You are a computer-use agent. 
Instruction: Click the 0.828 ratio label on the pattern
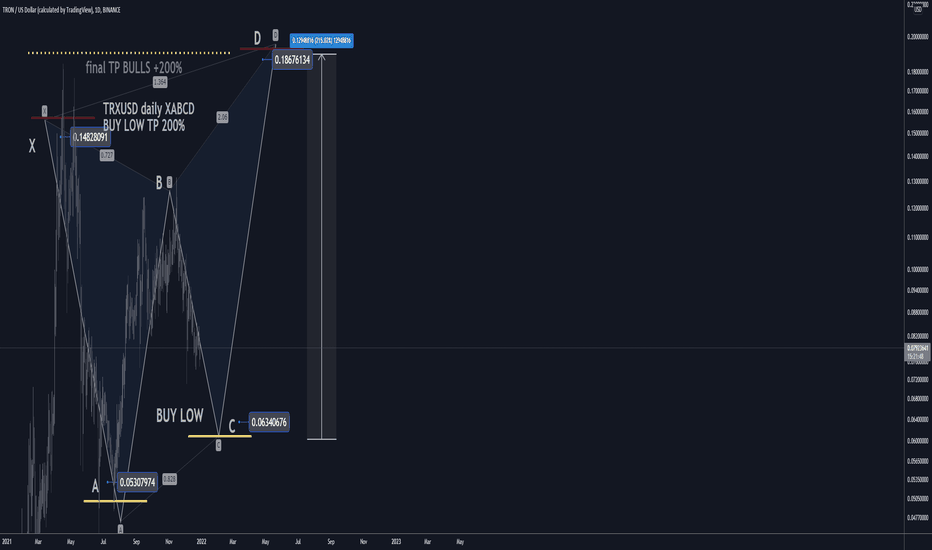(169, 479)
